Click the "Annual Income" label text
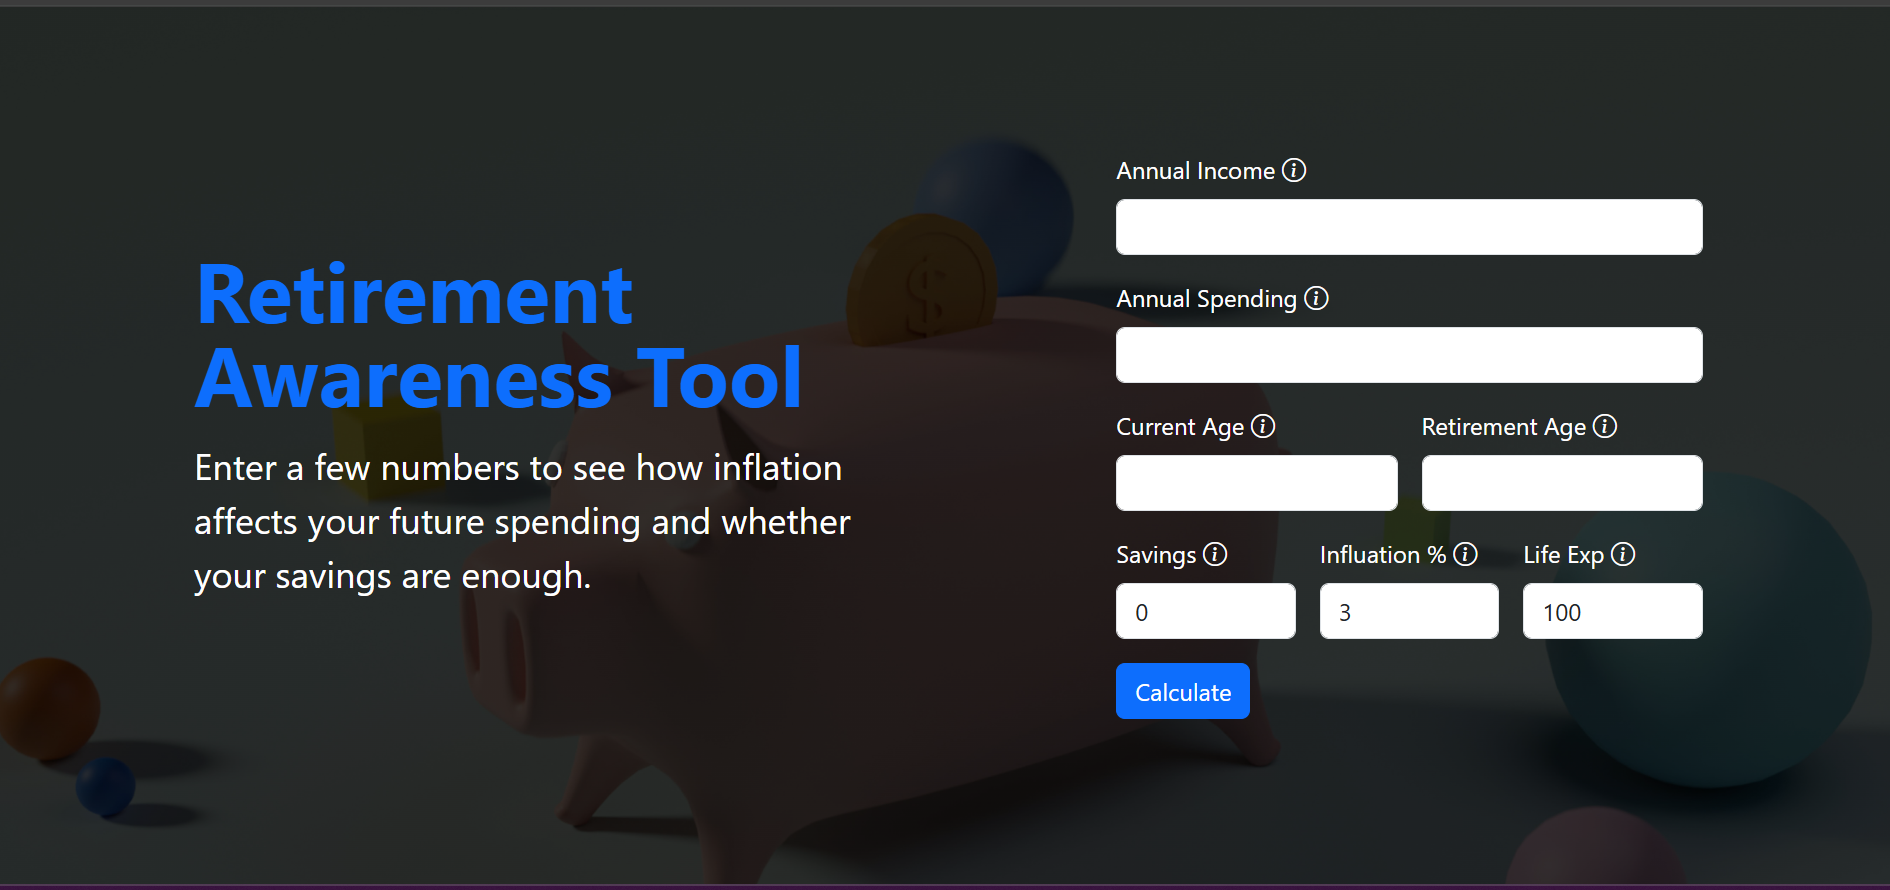This screenshot has width=1890, height=890. (x=1195, y=171)
